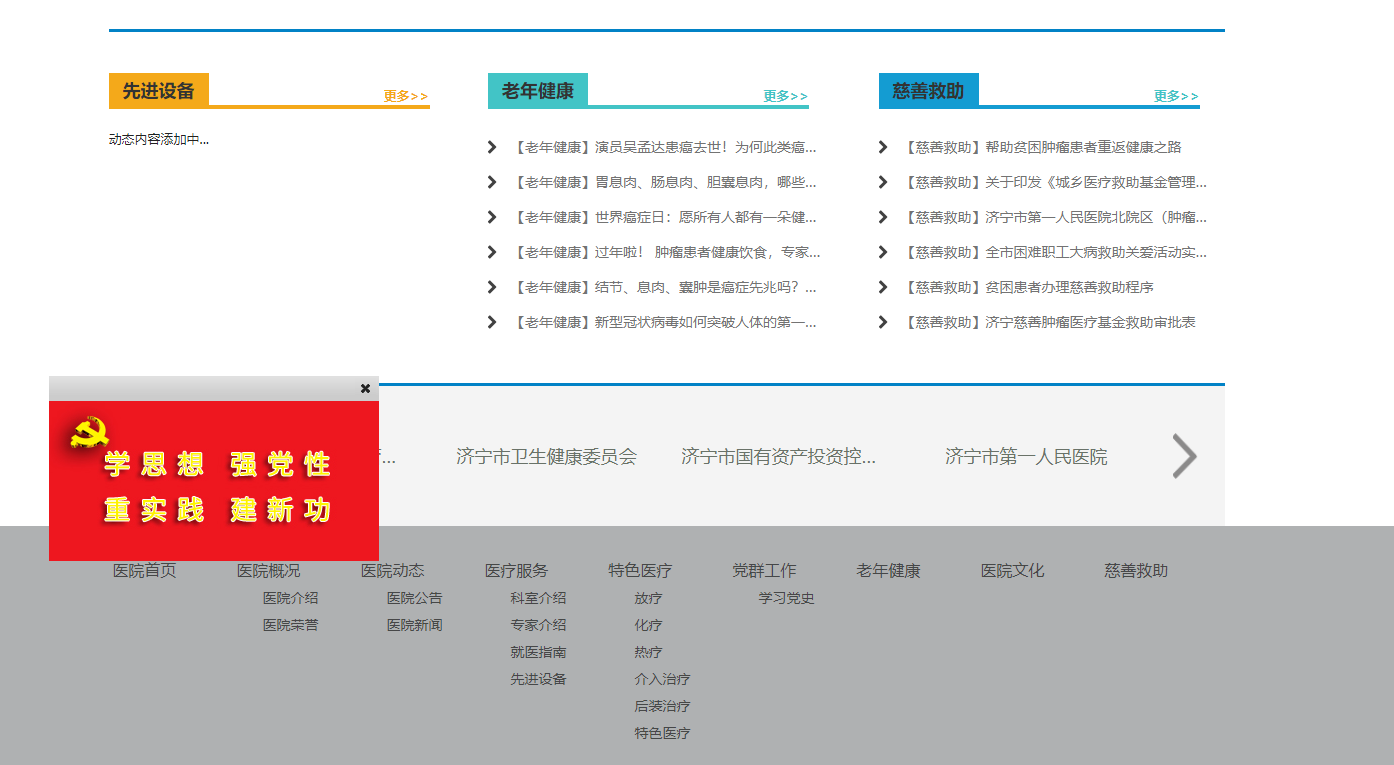The height and width of the screenshot is (765, 1394).
Task: Select the 慈善救助 section heading tab
Action: pyautogui.click(x=929, y=91)
